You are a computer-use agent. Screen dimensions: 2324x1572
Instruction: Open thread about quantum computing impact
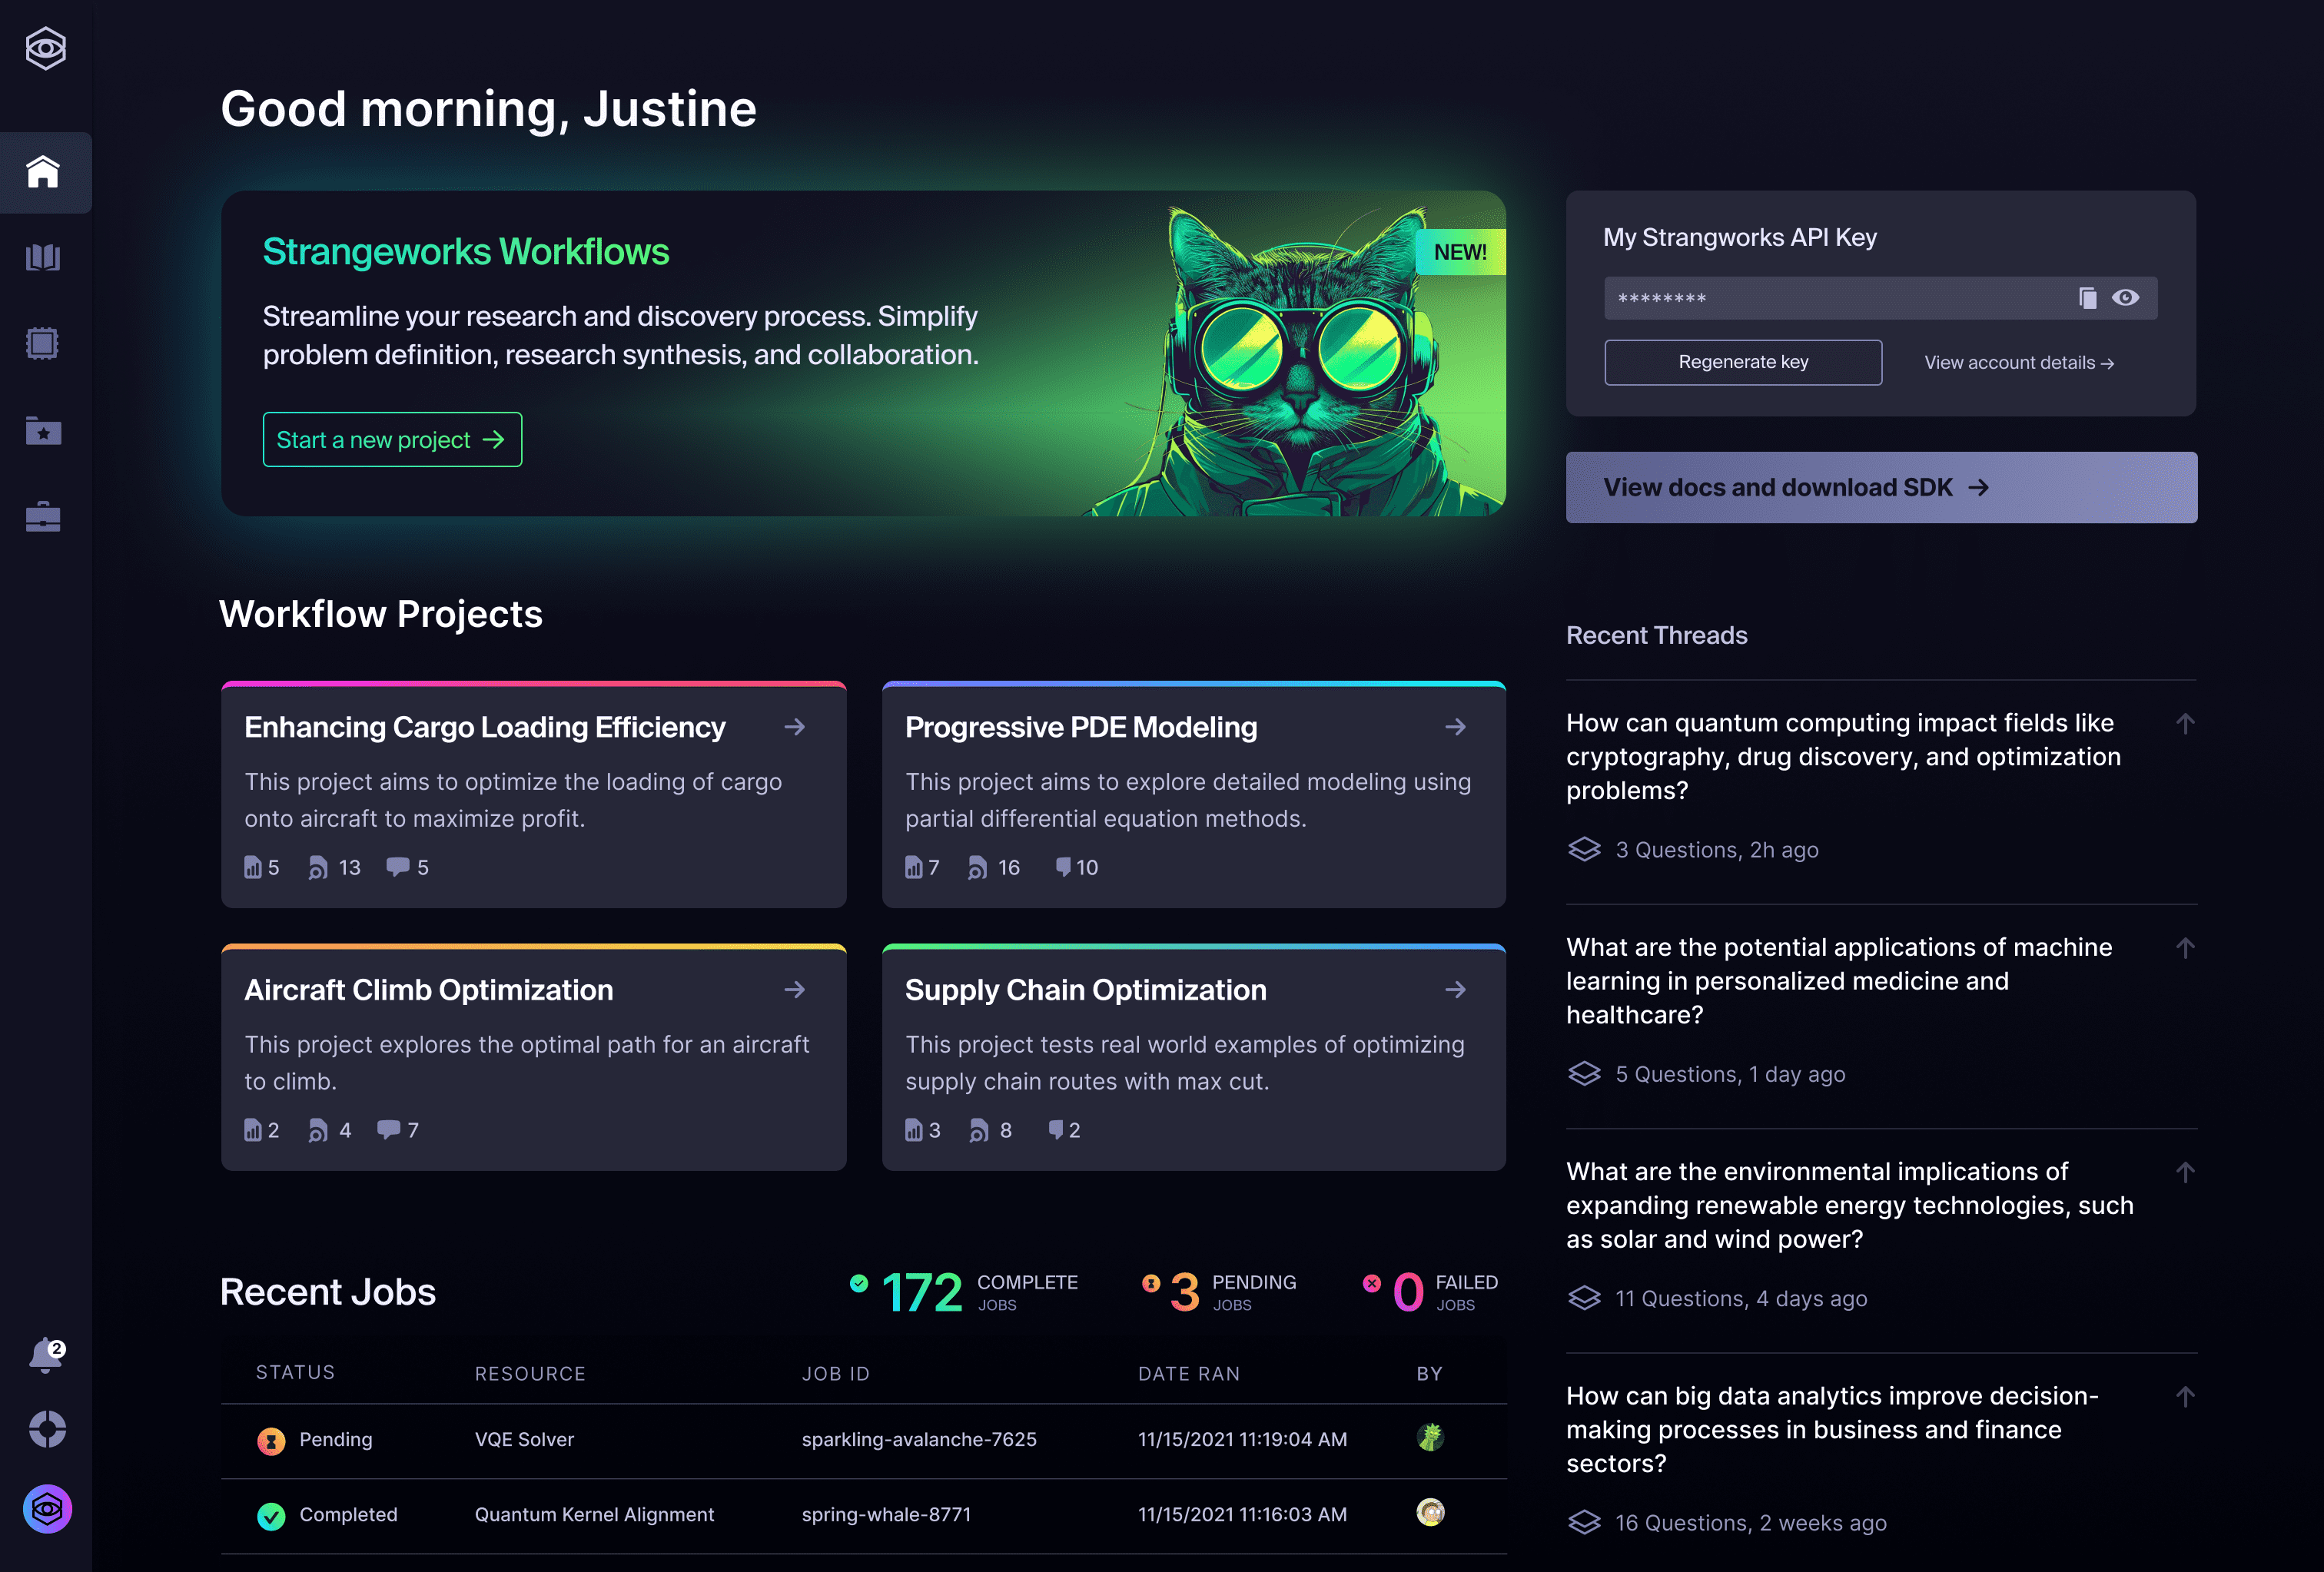[1843, 757]
